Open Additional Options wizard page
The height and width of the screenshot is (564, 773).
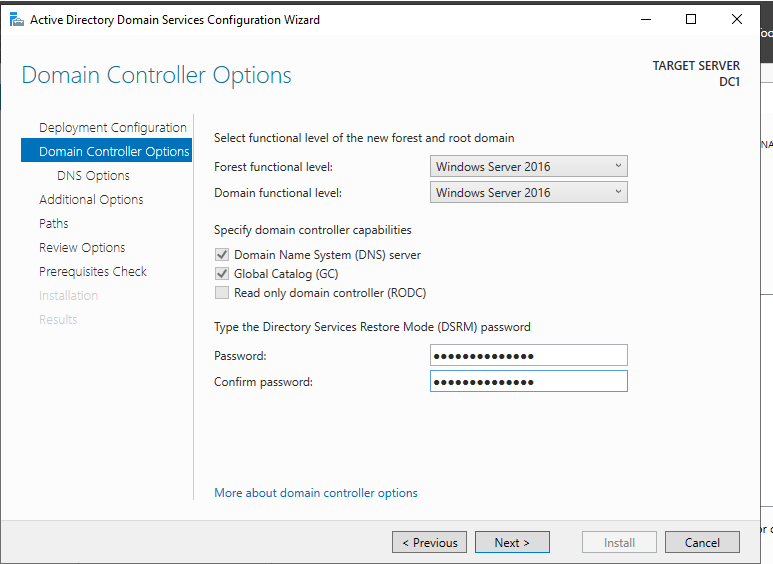click(x=91, y=200)
